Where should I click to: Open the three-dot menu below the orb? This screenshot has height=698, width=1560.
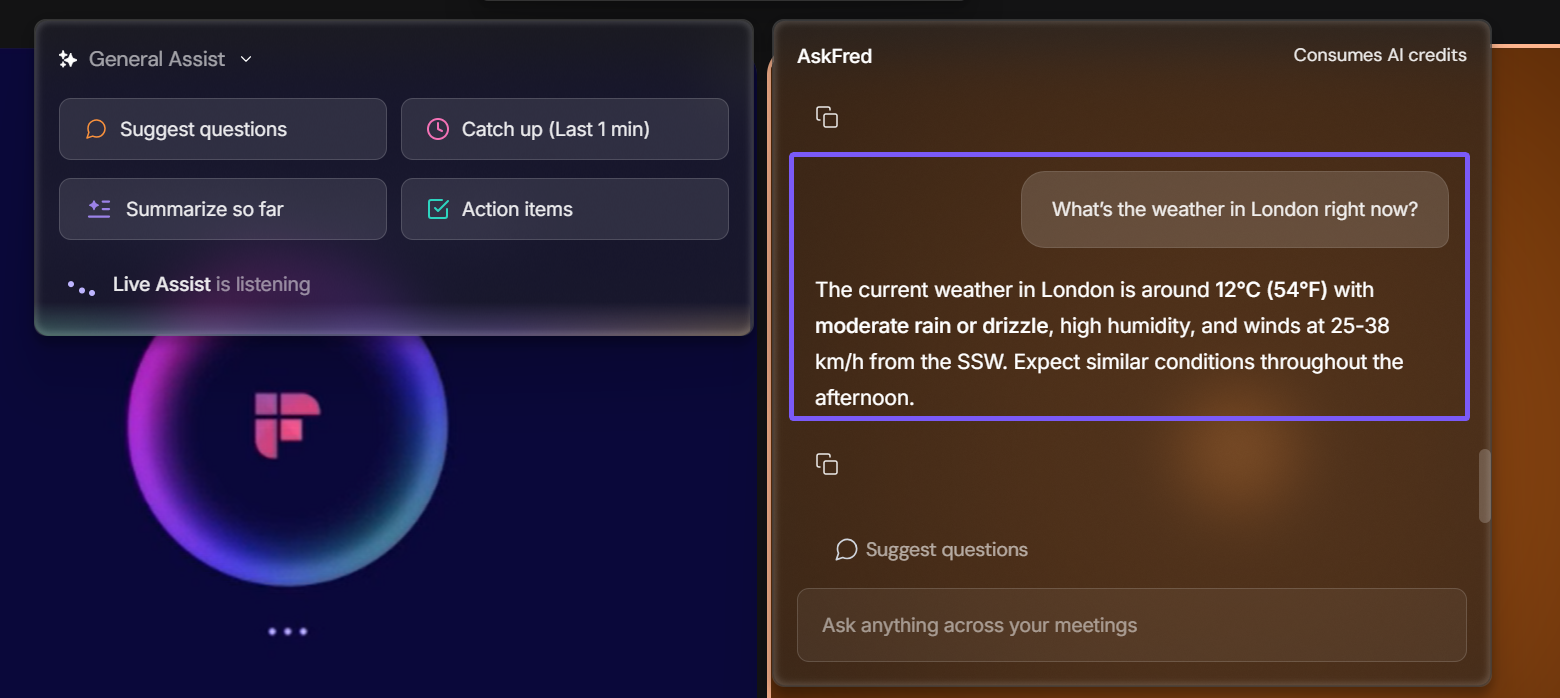coord(288,631)
